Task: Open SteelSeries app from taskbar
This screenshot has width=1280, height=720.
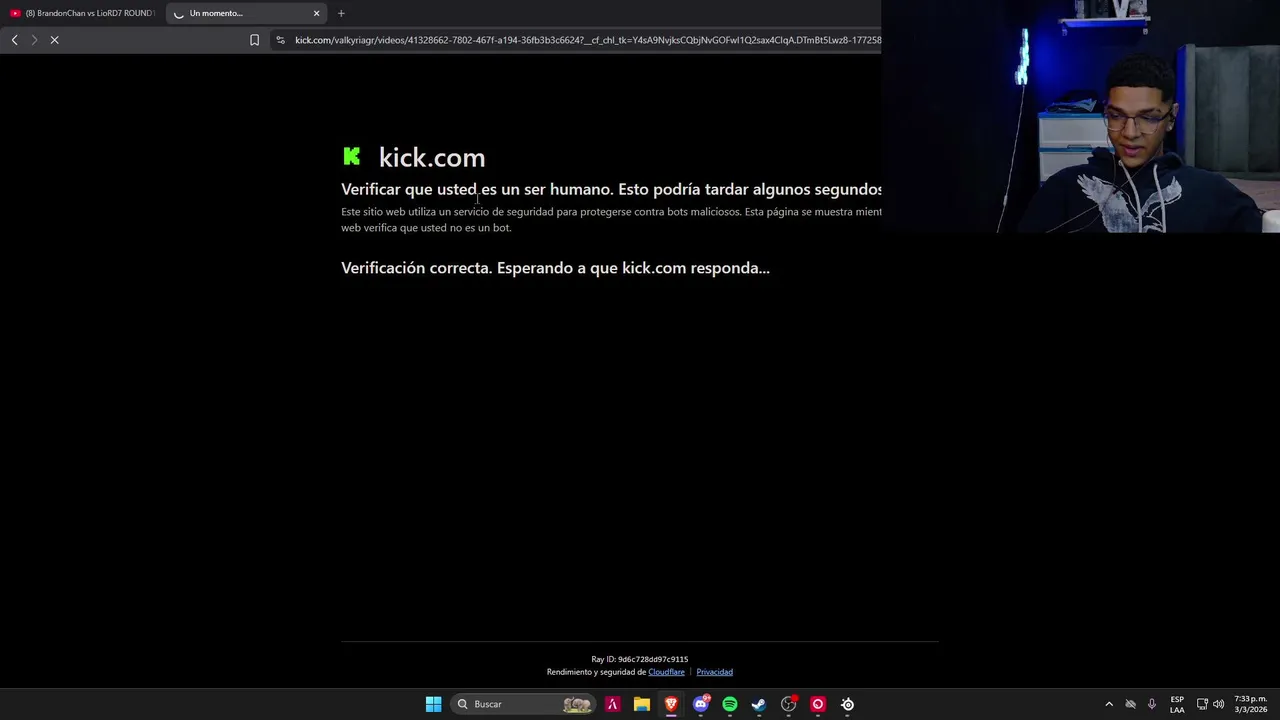Action: pos(847,704)
